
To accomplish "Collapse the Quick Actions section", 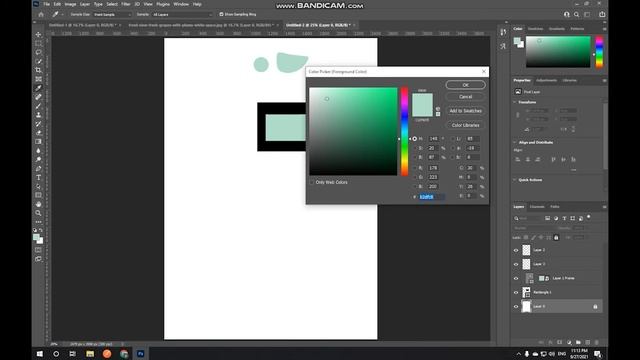I will point(515,180).
